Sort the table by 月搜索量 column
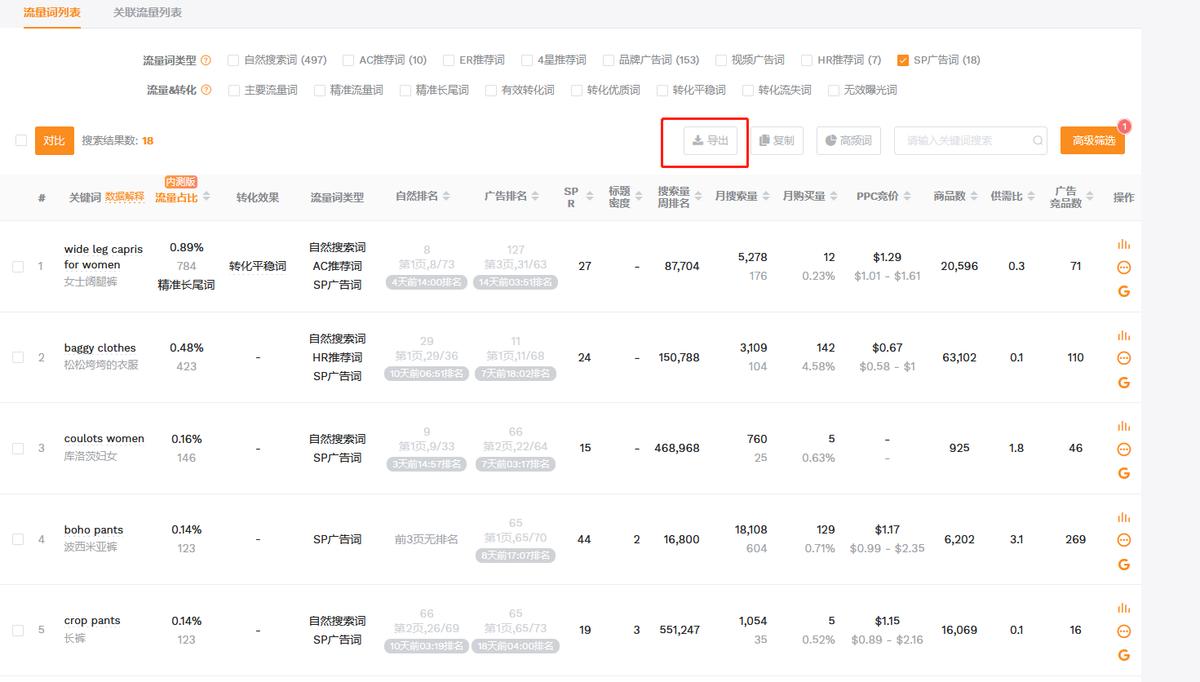The image size is (1200, 682). [x=766, y=197]
